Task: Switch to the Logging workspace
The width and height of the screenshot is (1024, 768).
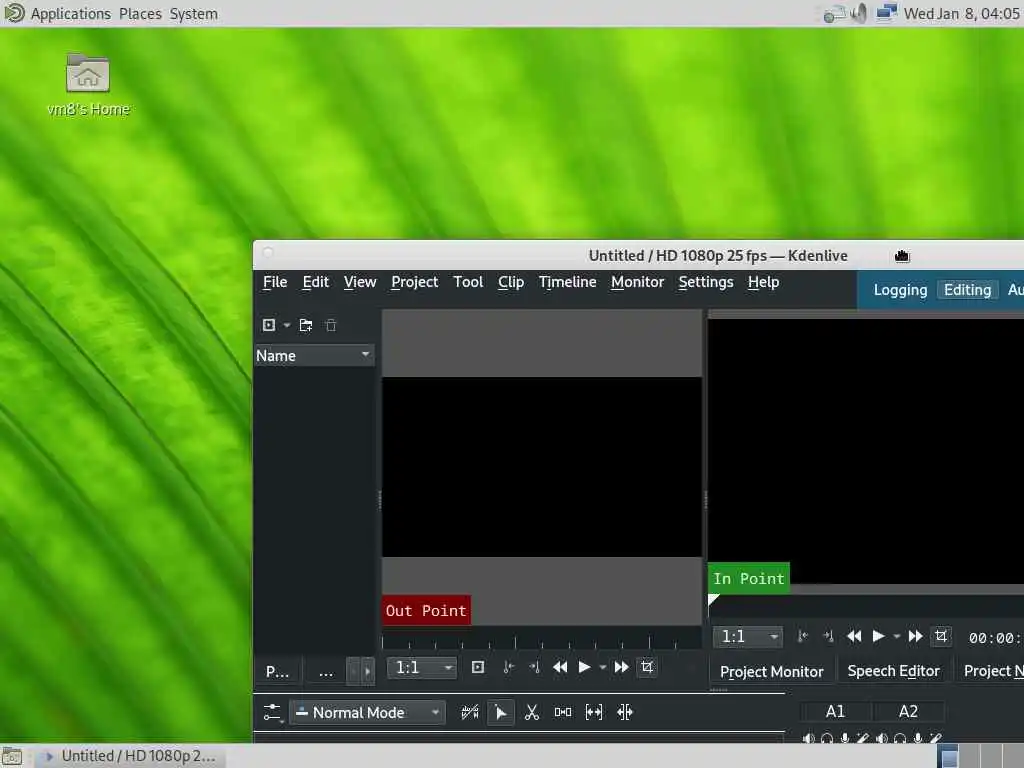Action: [x=901, y=290]
